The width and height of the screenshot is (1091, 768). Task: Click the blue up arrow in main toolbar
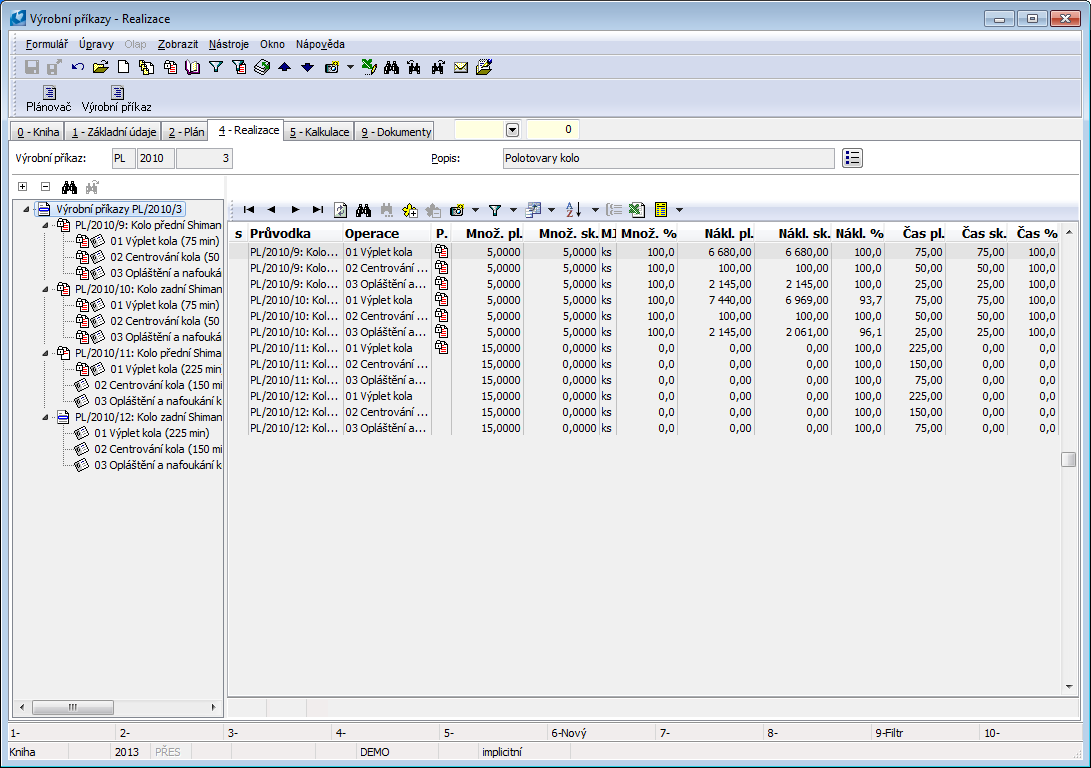[x=285, y=68]
